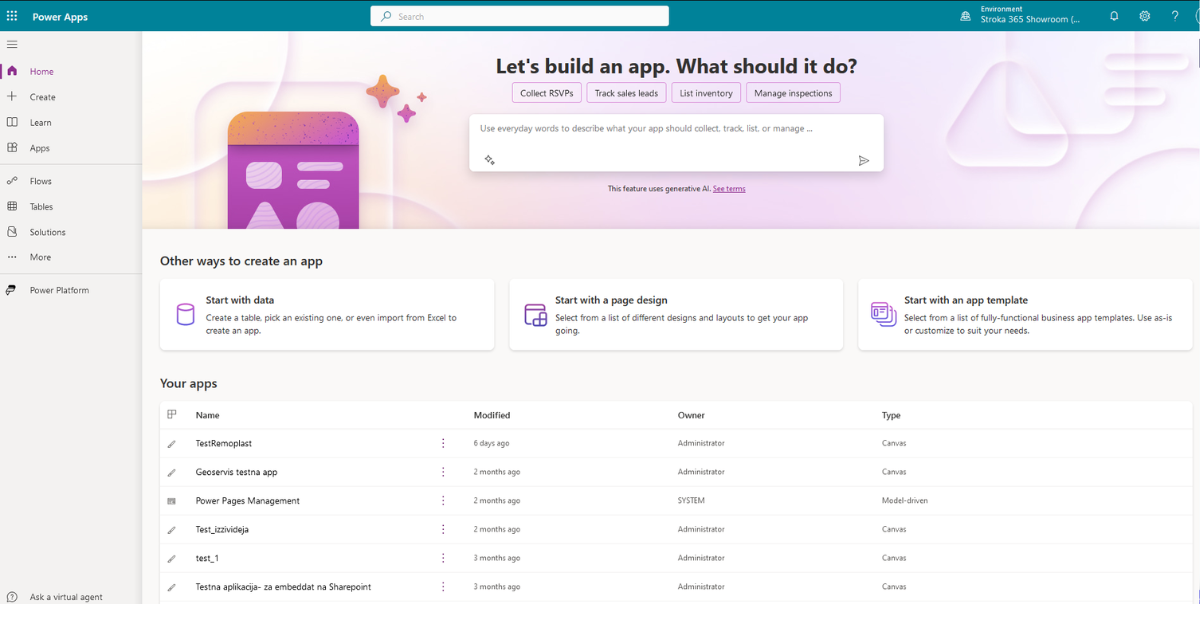Click the Search box in the header
This screenshot has width=1200, height=628.
pos(520,16)
